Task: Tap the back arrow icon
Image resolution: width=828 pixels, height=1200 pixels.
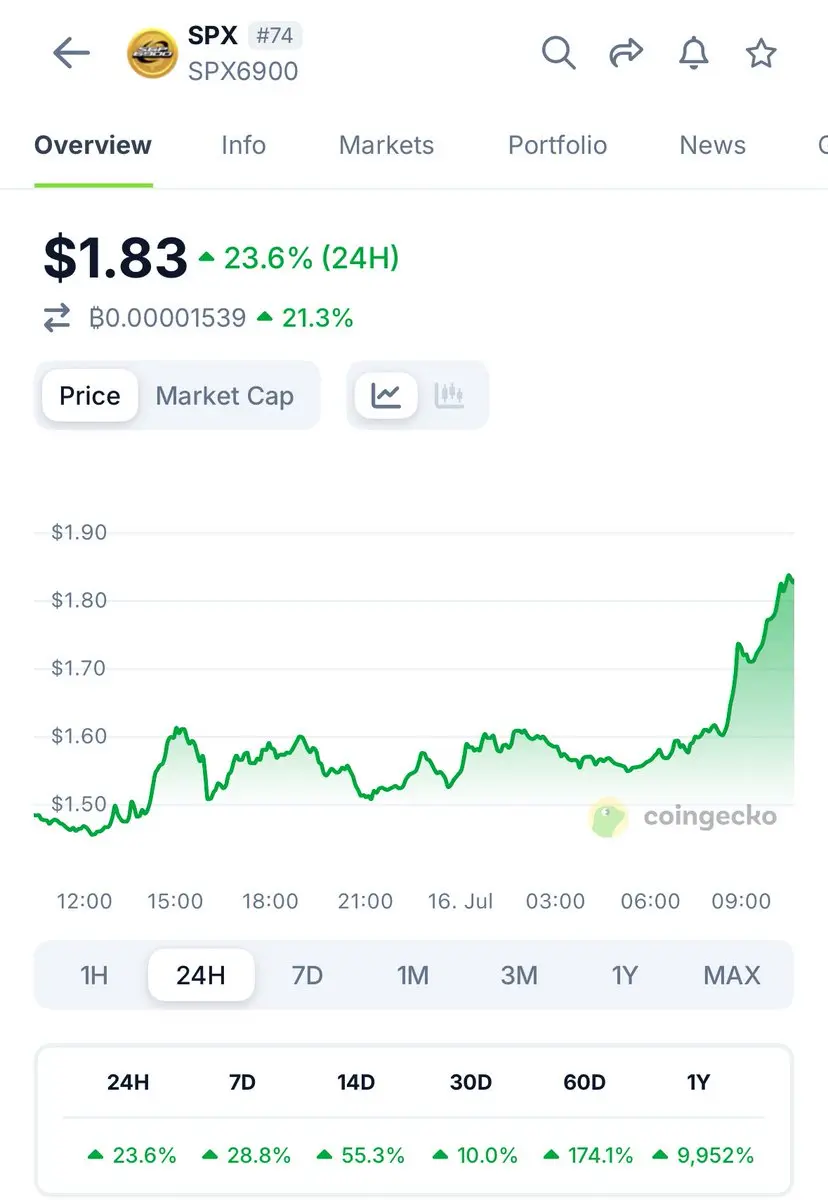Action: pyautogui.click(x=72, y=53)
